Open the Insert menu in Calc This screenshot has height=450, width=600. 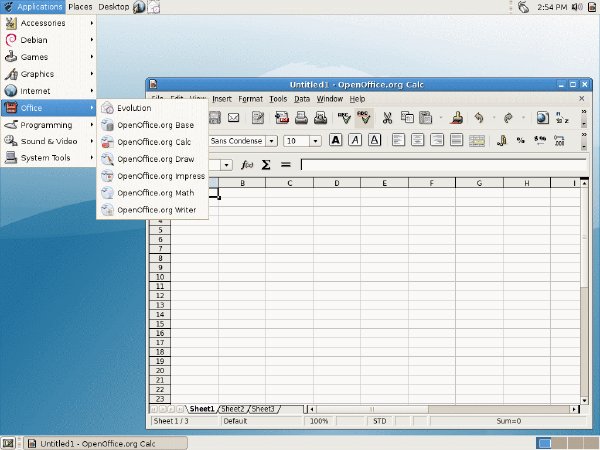[222, 99]
